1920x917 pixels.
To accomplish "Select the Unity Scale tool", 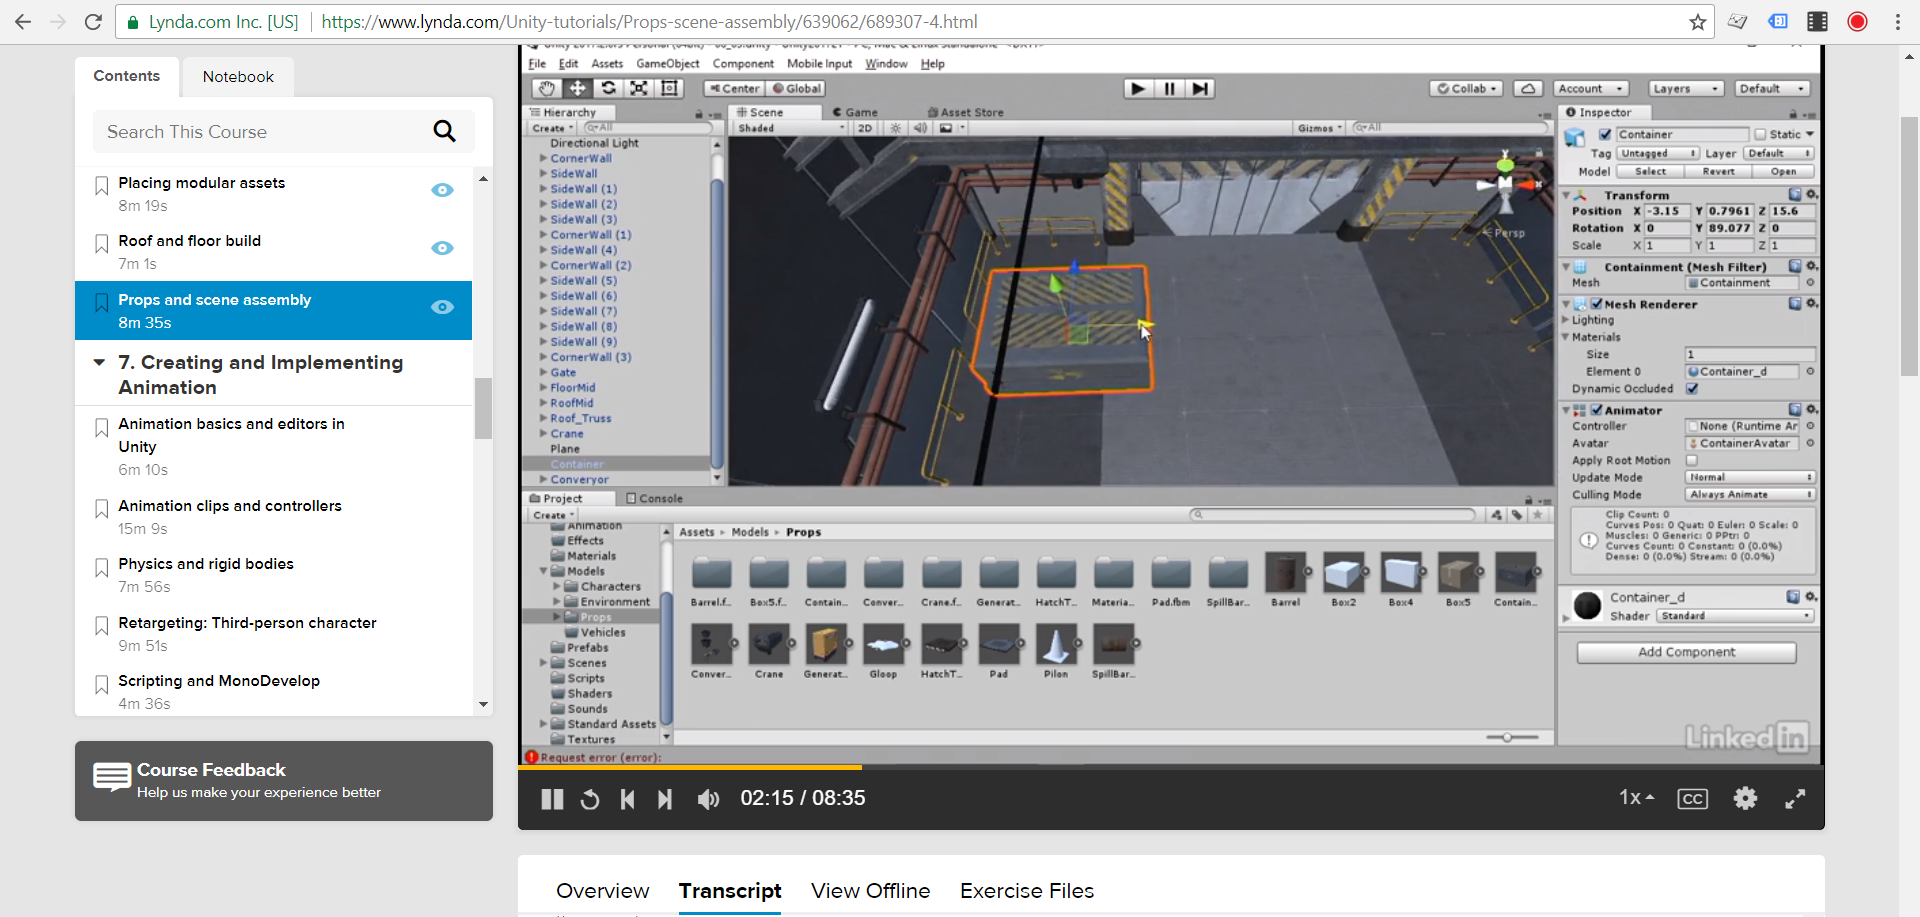I will coord(639,89).
